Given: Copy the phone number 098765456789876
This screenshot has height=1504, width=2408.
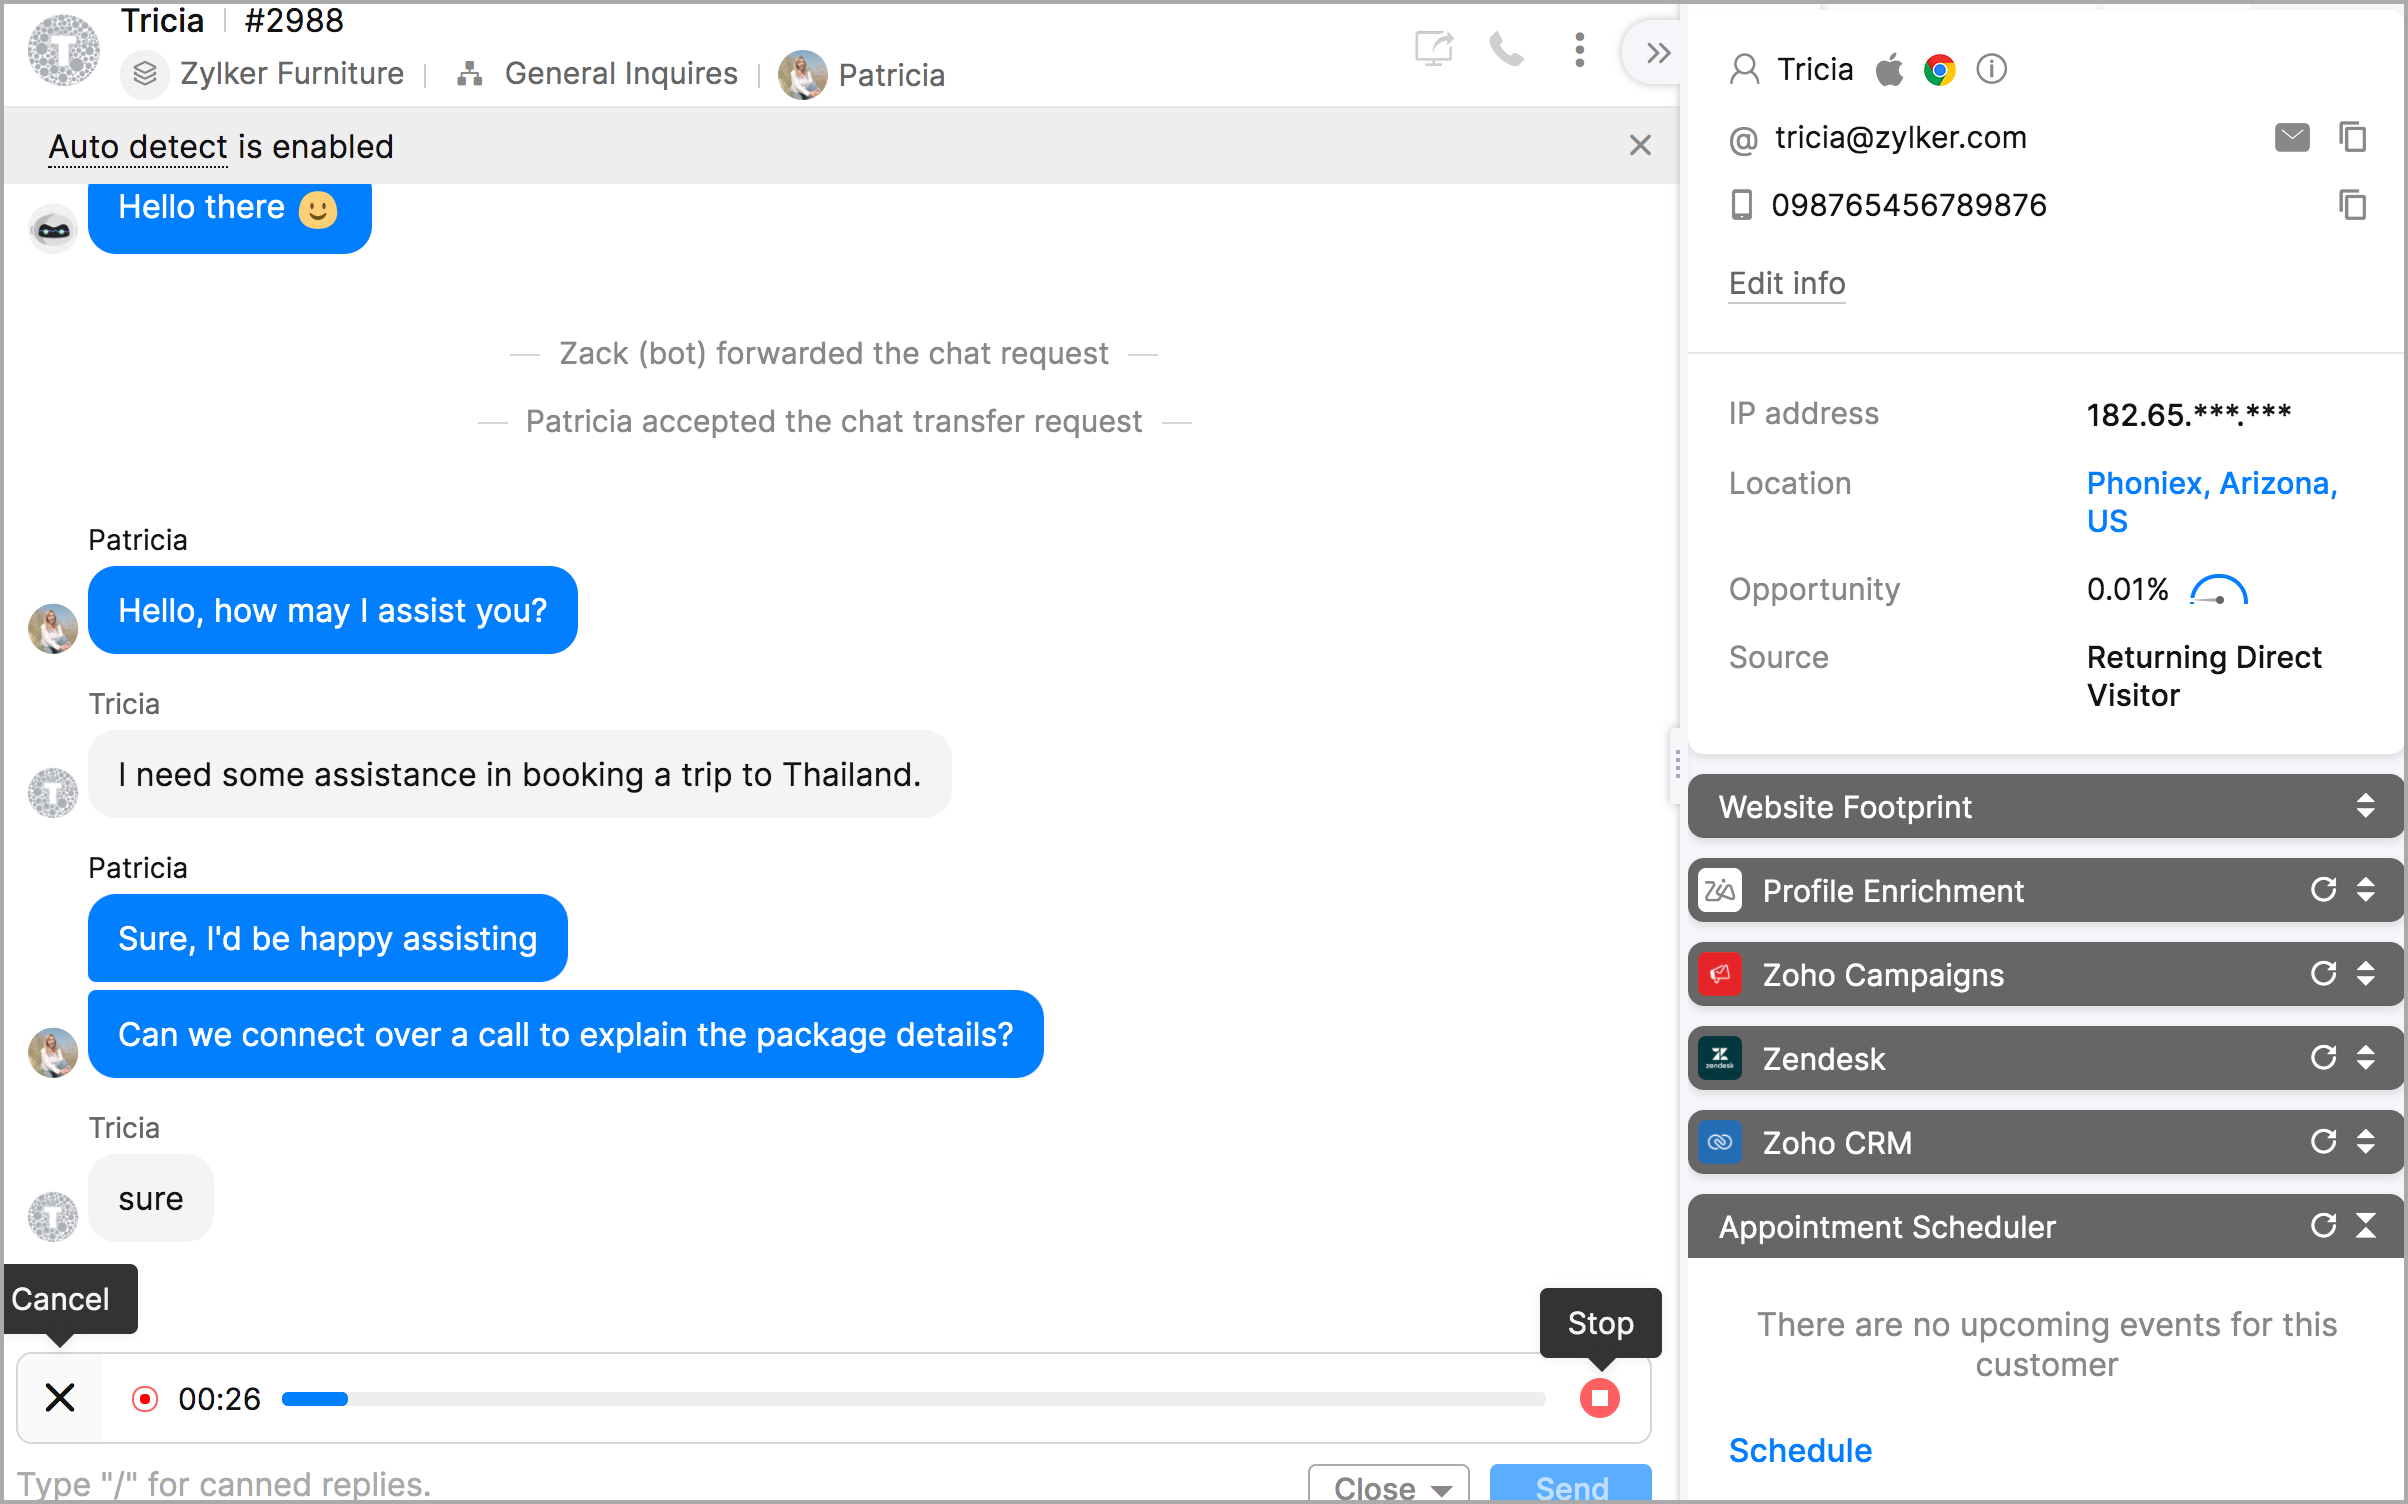Looking at the screenshot, I should coord(2352,205).
